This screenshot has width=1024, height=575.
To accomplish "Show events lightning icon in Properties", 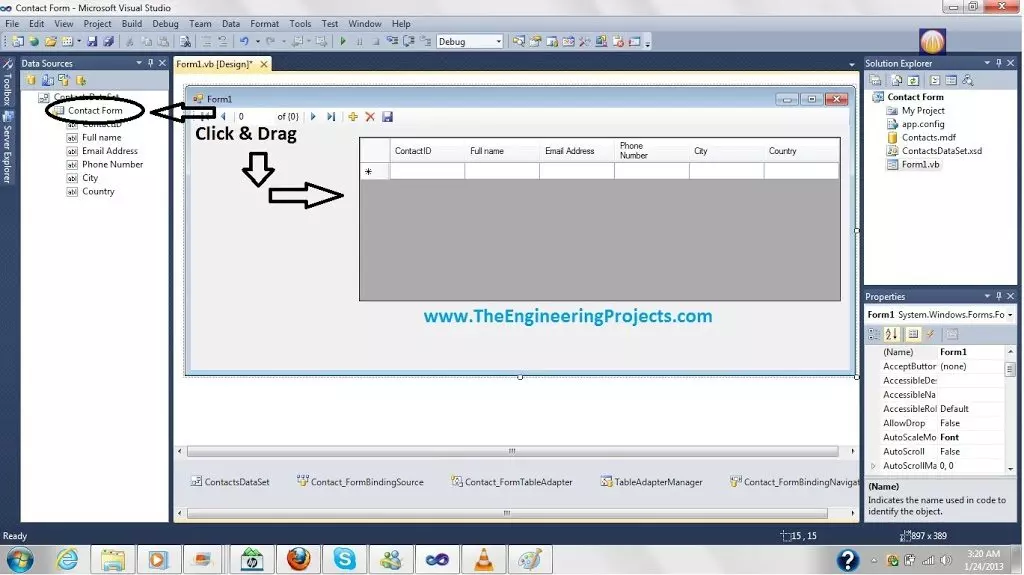I will click(x=929, y=334).
